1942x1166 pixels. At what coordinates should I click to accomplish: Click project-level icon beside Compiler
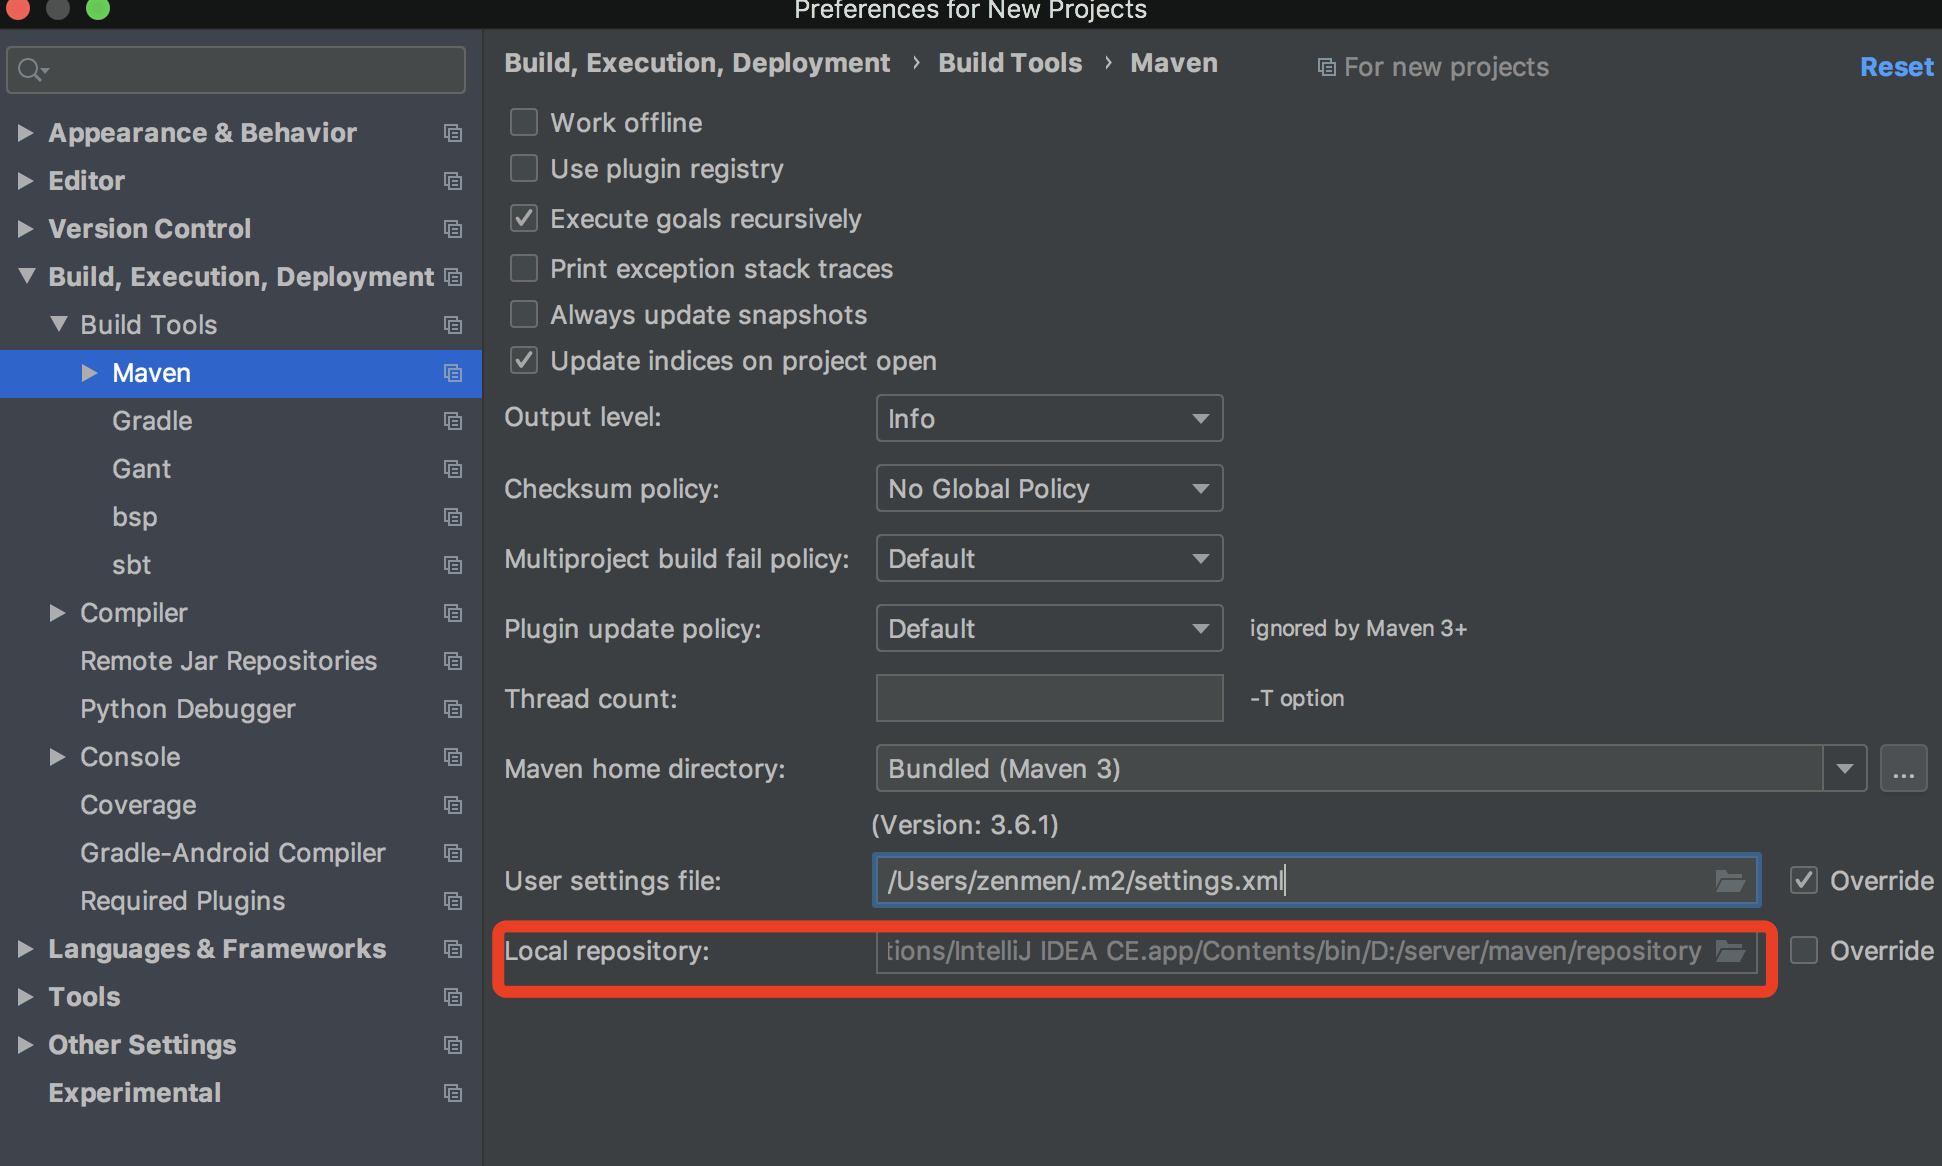pos(453,613)
